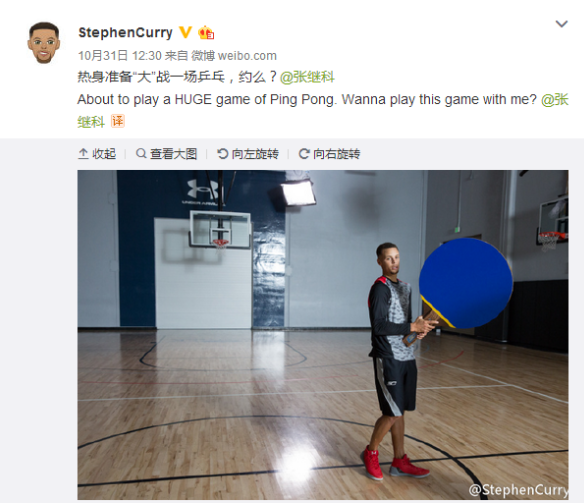The width and height of the screenshot is (584, 503).
Task: Expand the post options chevron menu
Action: (x=561, y=24)
